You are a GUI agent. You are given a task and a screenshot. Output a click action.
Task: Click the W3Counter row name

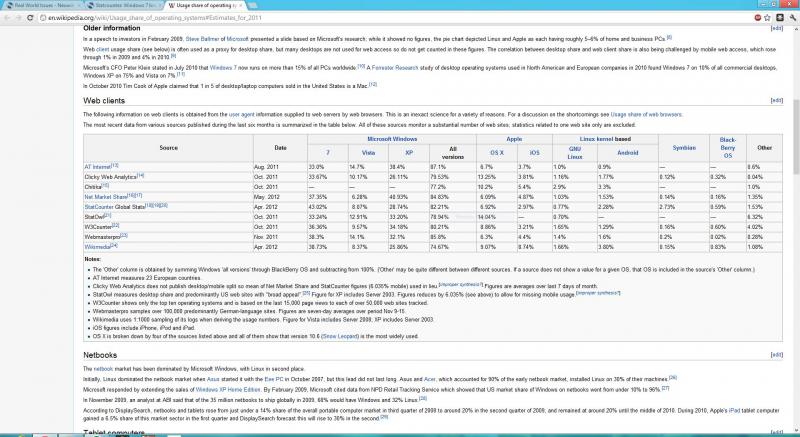pos(97,227)
